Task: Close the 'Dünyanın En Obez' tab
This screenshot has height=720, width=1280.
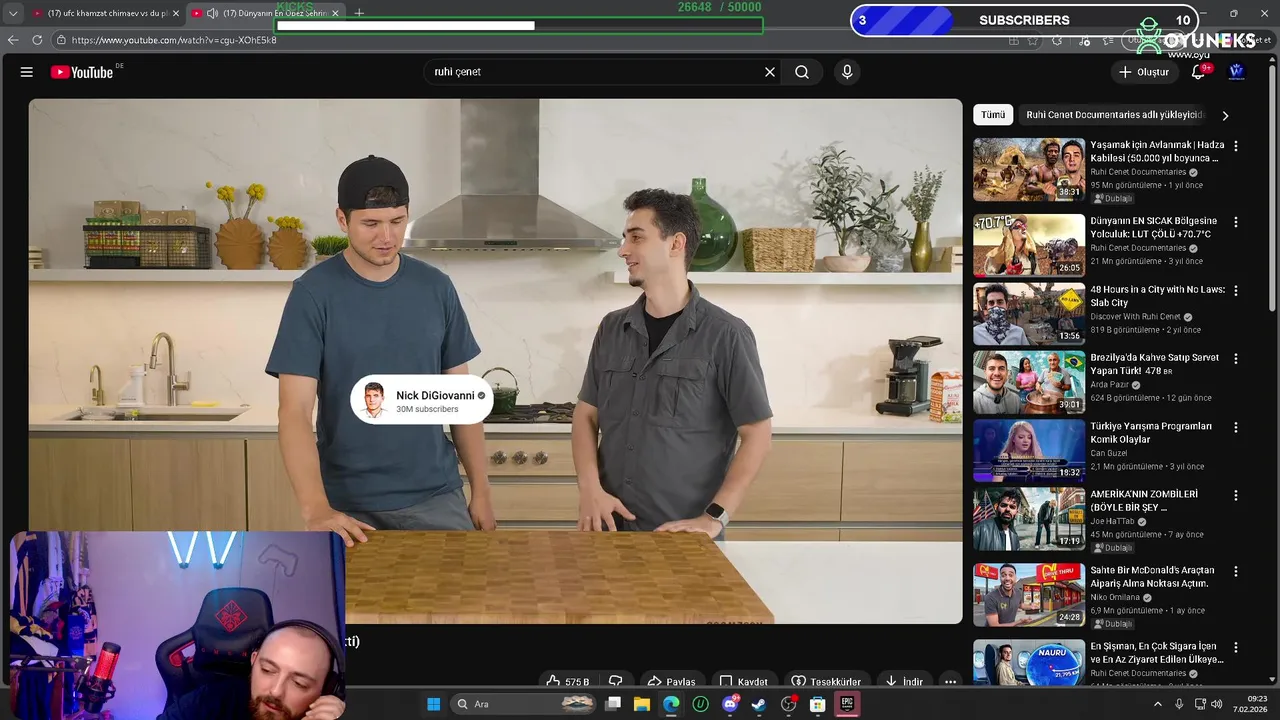Action: point(335,13)
